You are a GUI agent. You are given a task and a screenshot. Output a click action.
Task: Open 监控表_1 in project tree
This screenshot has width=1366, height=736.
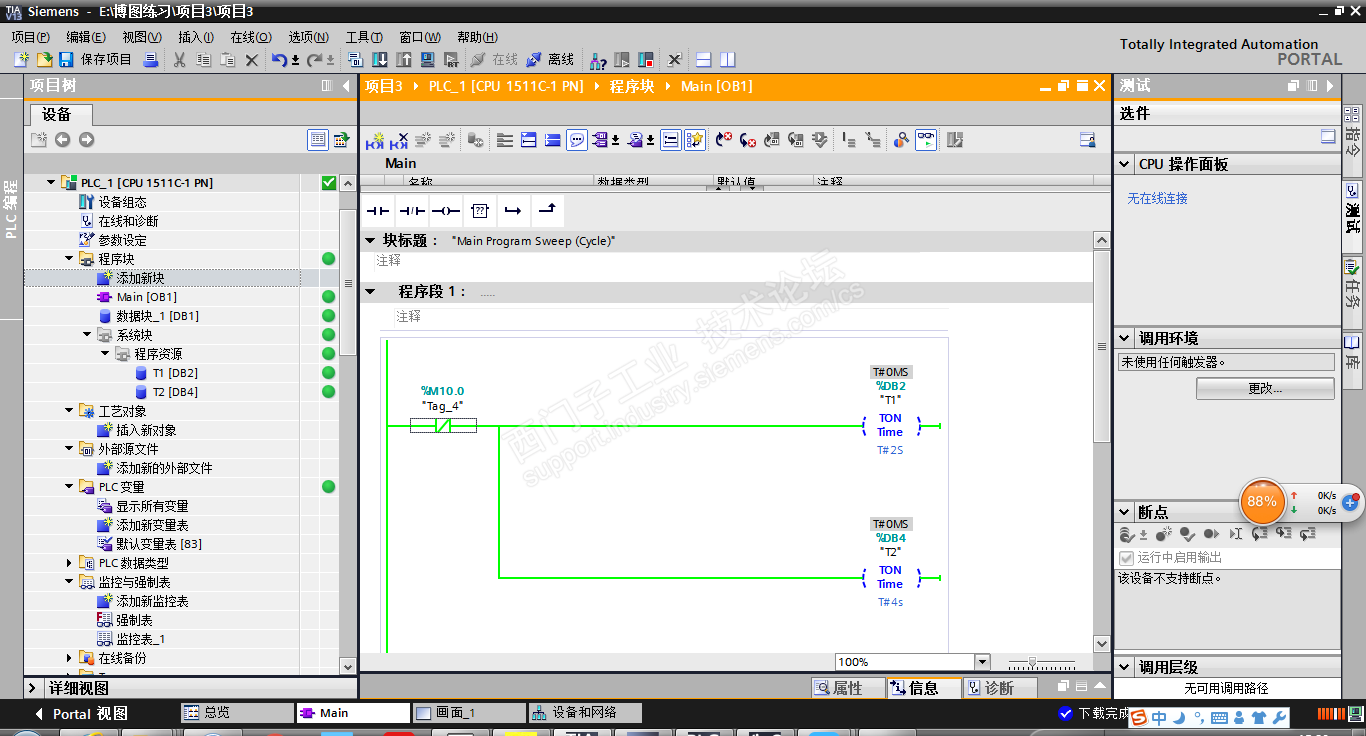click(x=140, y=639)
